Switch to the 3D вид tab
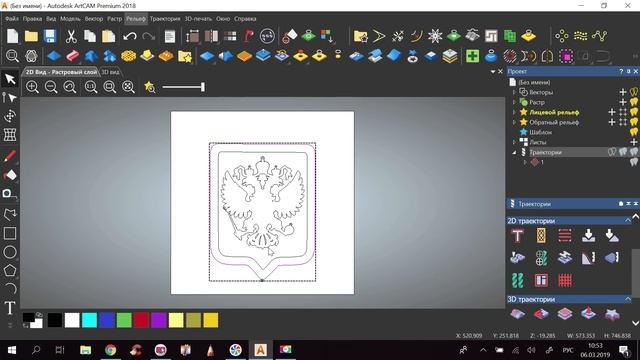Screen dimensions: 640x360 [110, 72]
